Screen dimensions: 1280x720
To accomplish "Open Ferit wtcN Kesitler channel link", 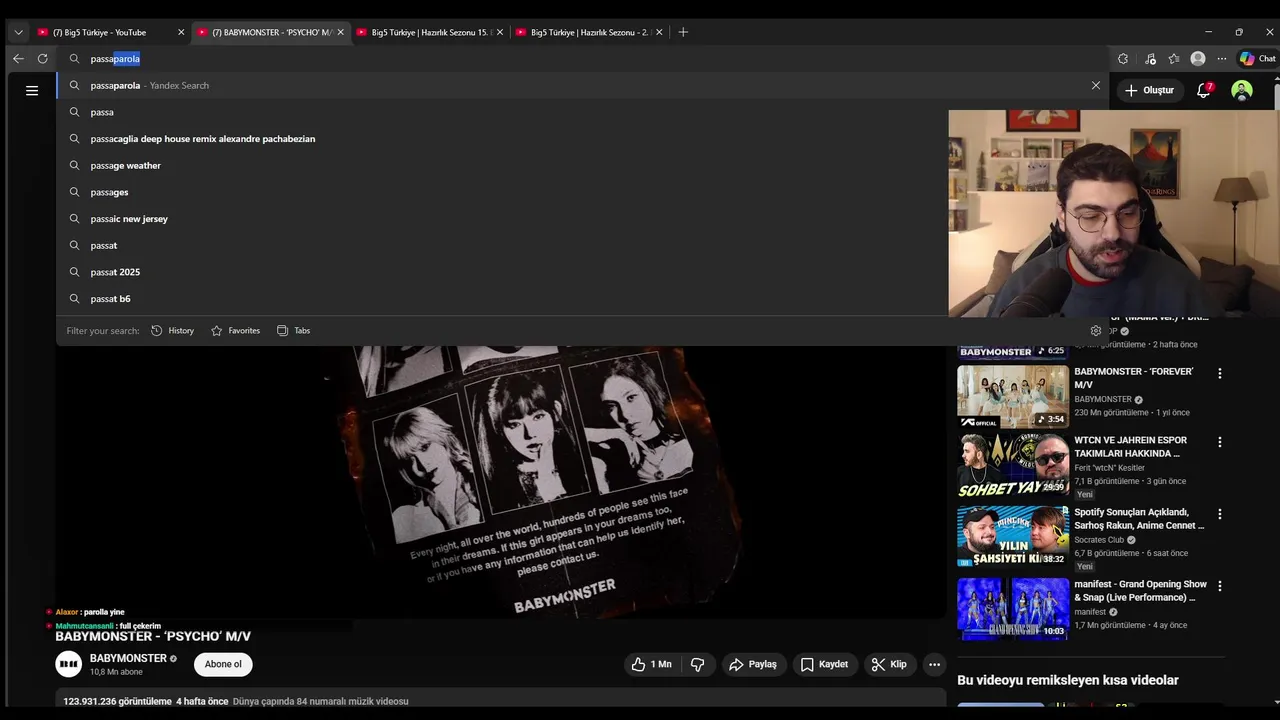I will [1109, 468].
